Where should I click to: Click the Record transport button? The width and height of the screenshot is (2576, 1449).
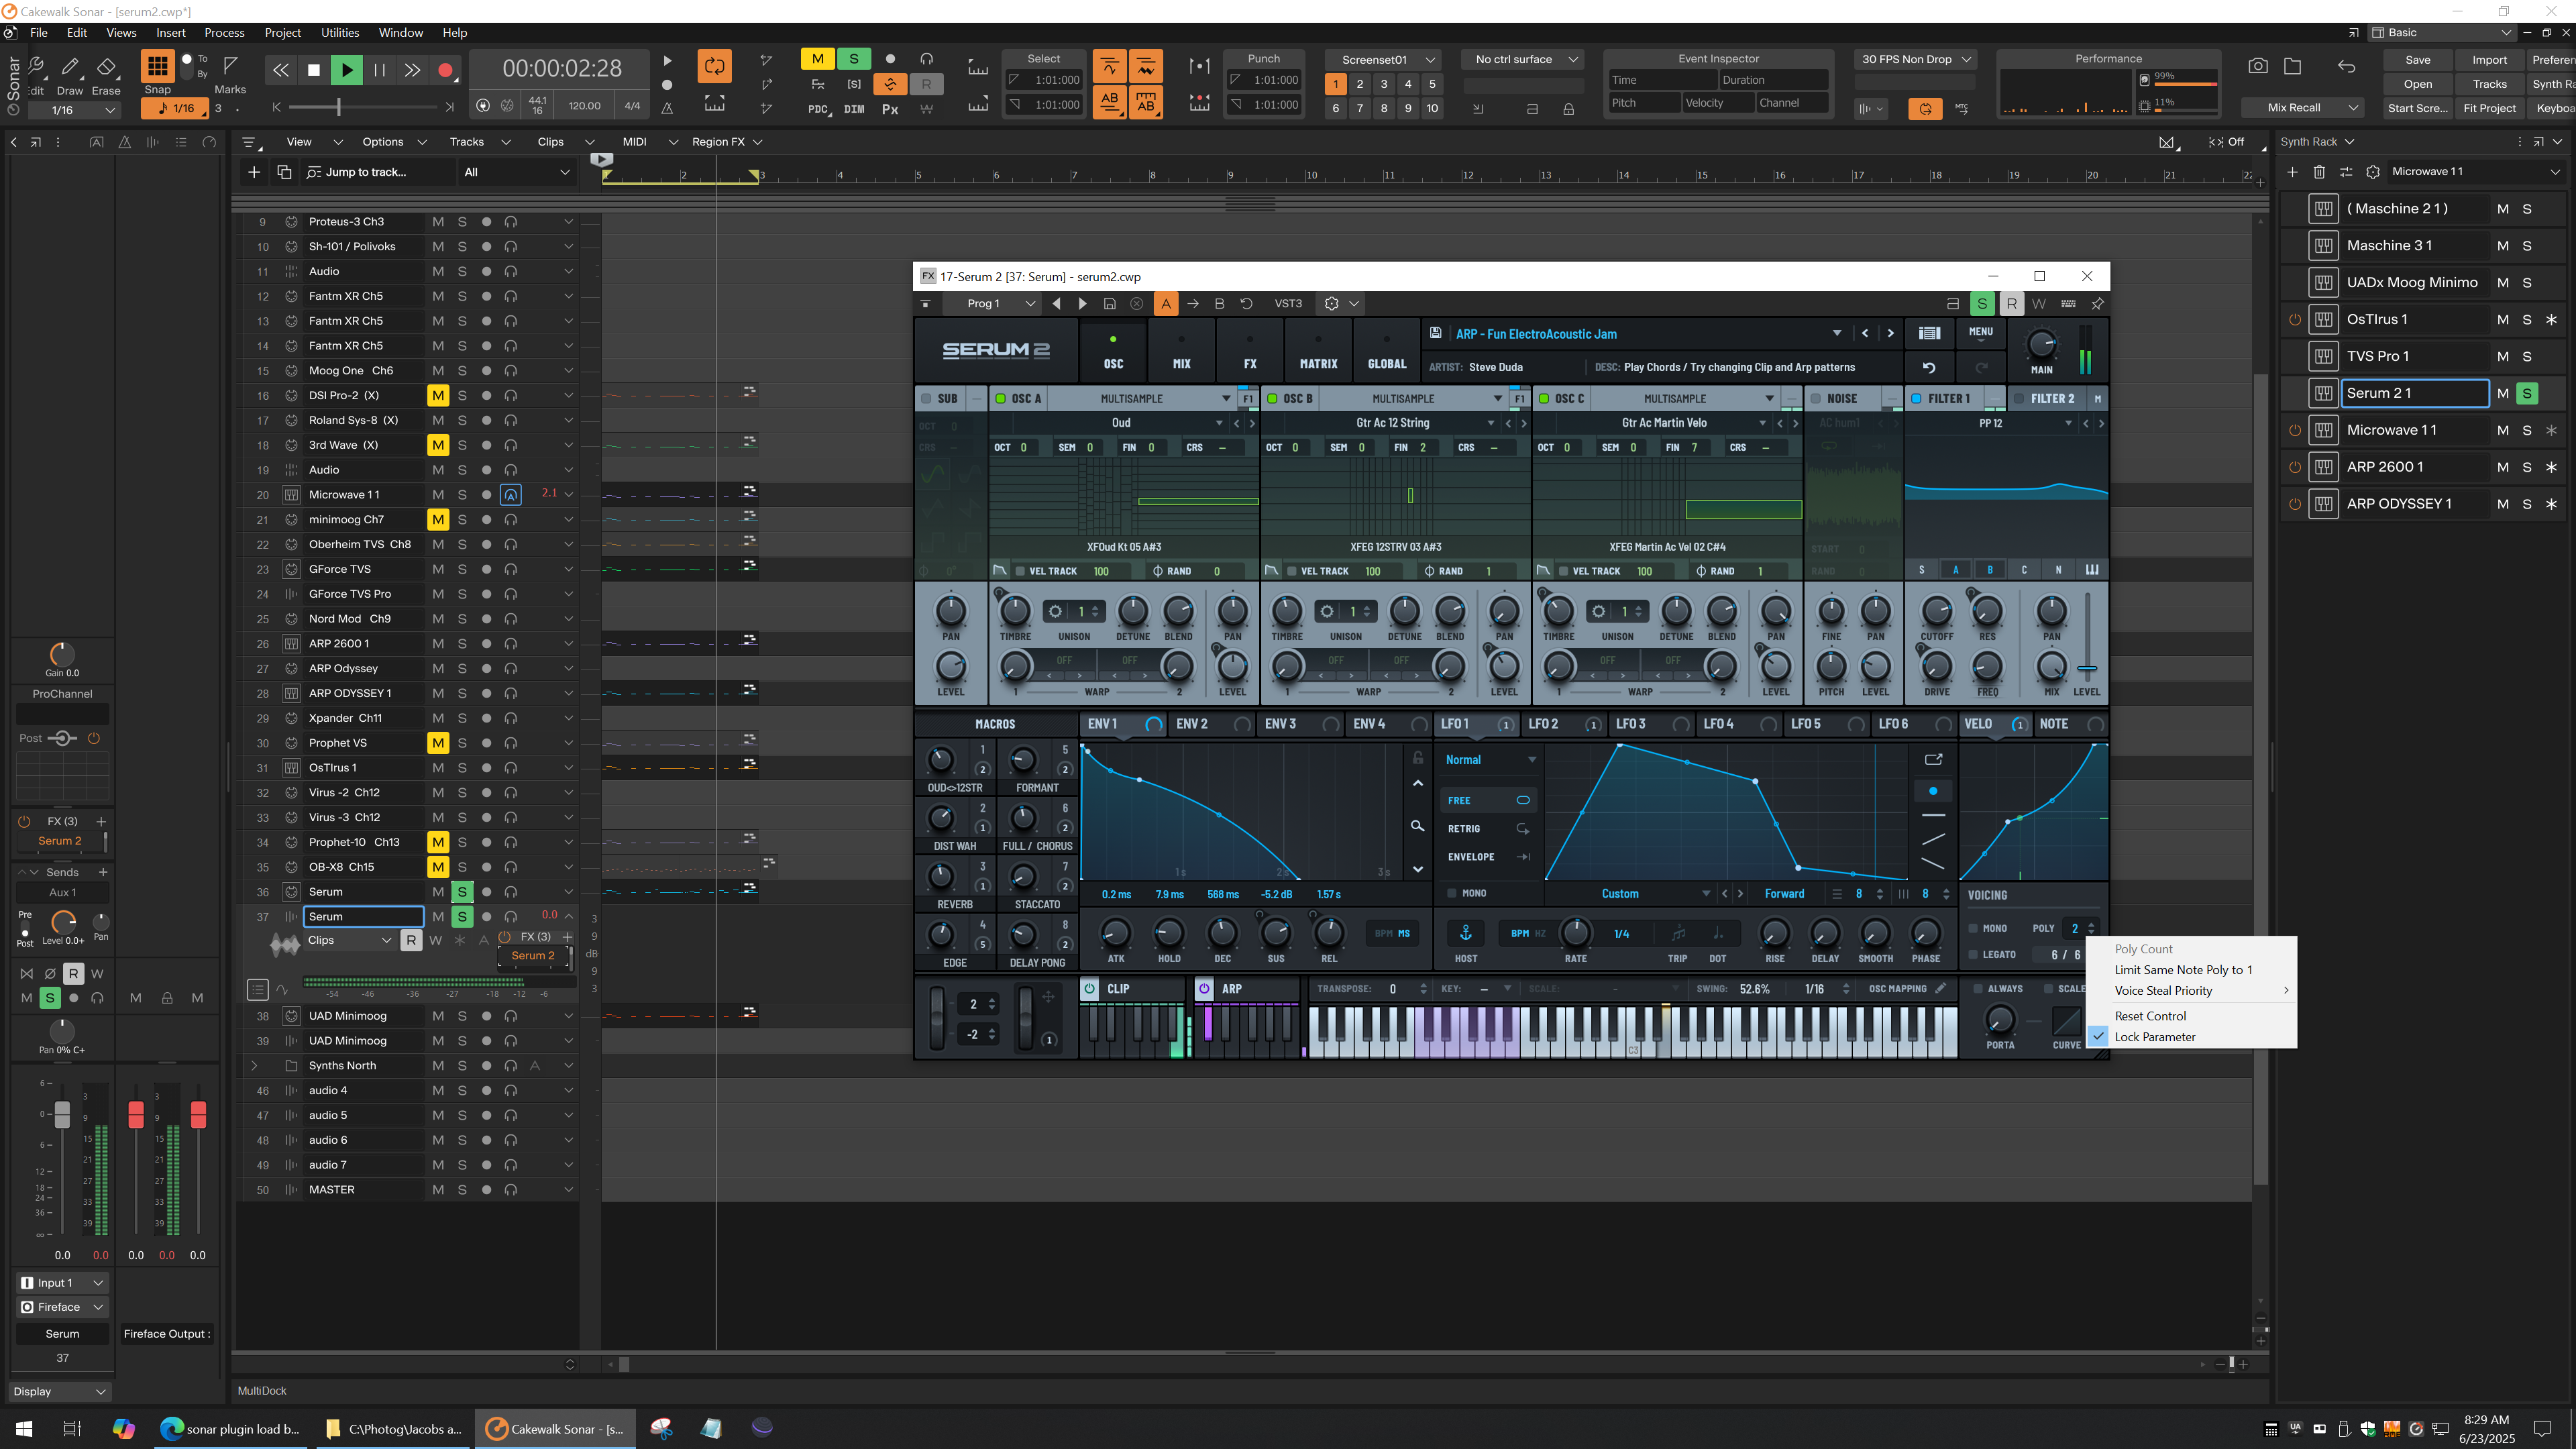446,70
